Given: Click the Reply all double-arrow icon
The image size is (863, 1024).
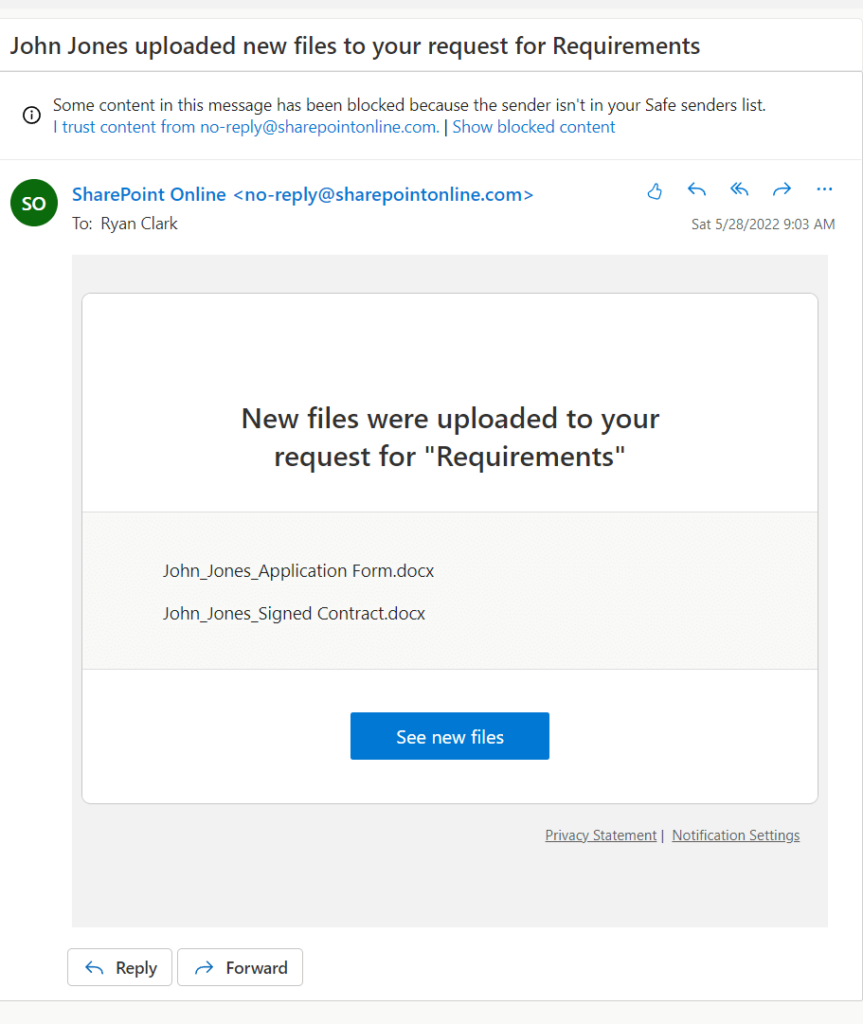Looking at the screenshot, I should click(x=739, y=189).
